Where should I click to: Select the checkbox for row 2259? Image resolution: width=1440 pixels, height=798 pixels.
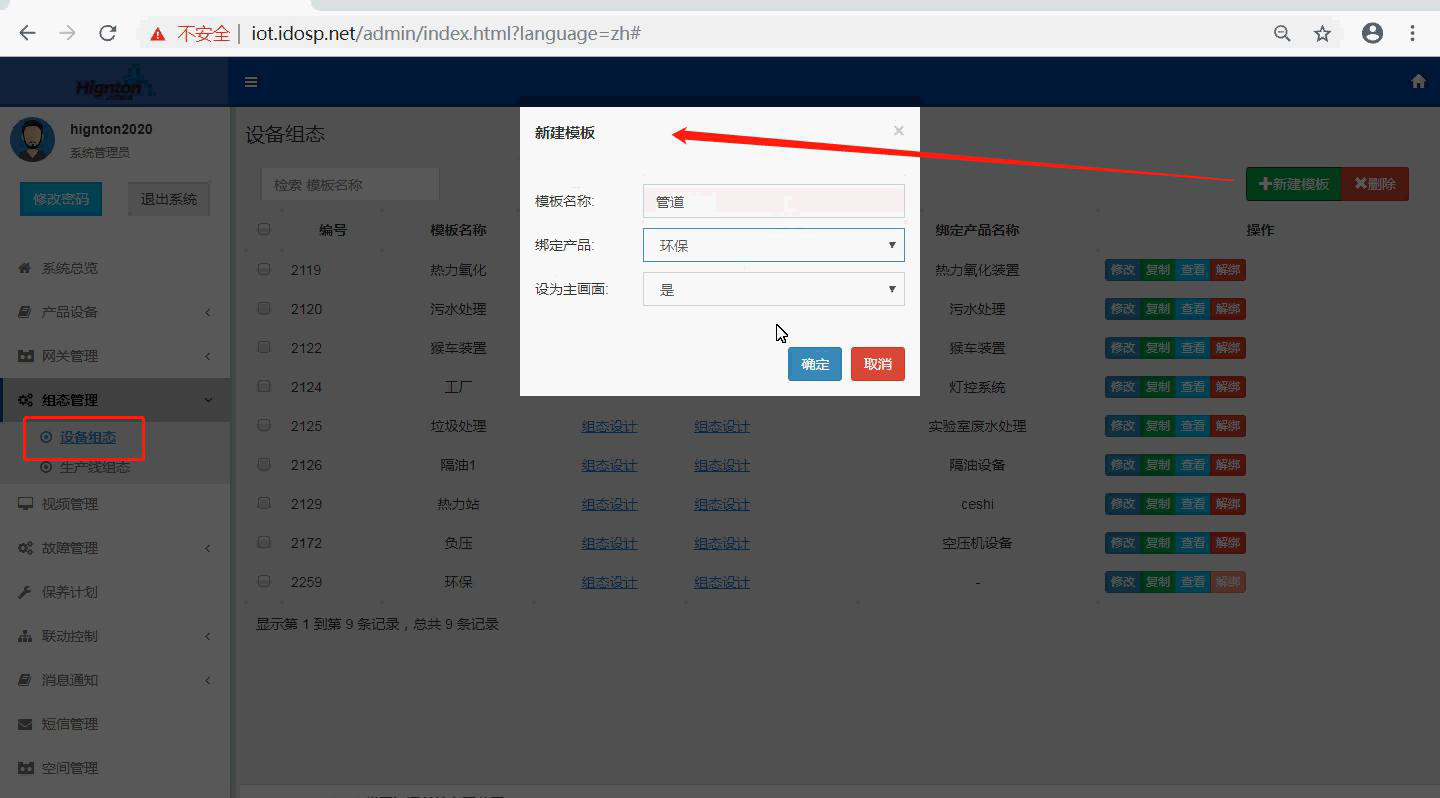264,581
